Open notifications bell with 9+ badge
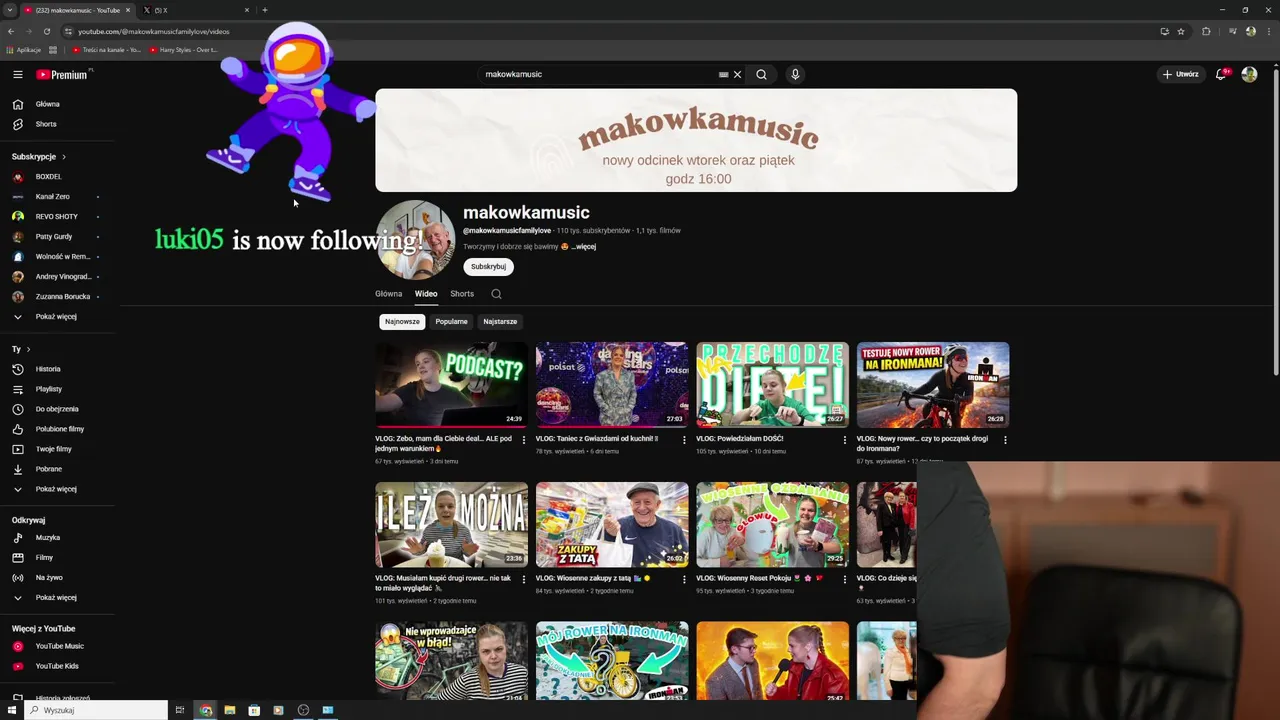Viewport: 1280px width, 720px height. (x=1221, y=74)
